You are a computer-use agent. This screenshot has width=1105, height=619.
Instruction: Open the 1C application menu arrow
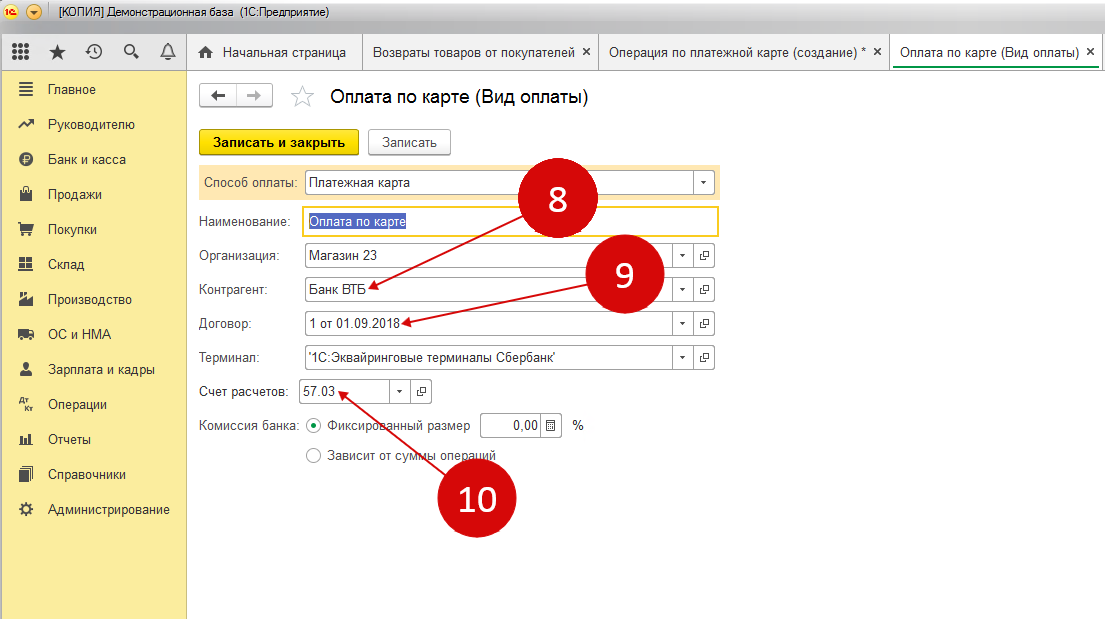click(x=33, y=12)
